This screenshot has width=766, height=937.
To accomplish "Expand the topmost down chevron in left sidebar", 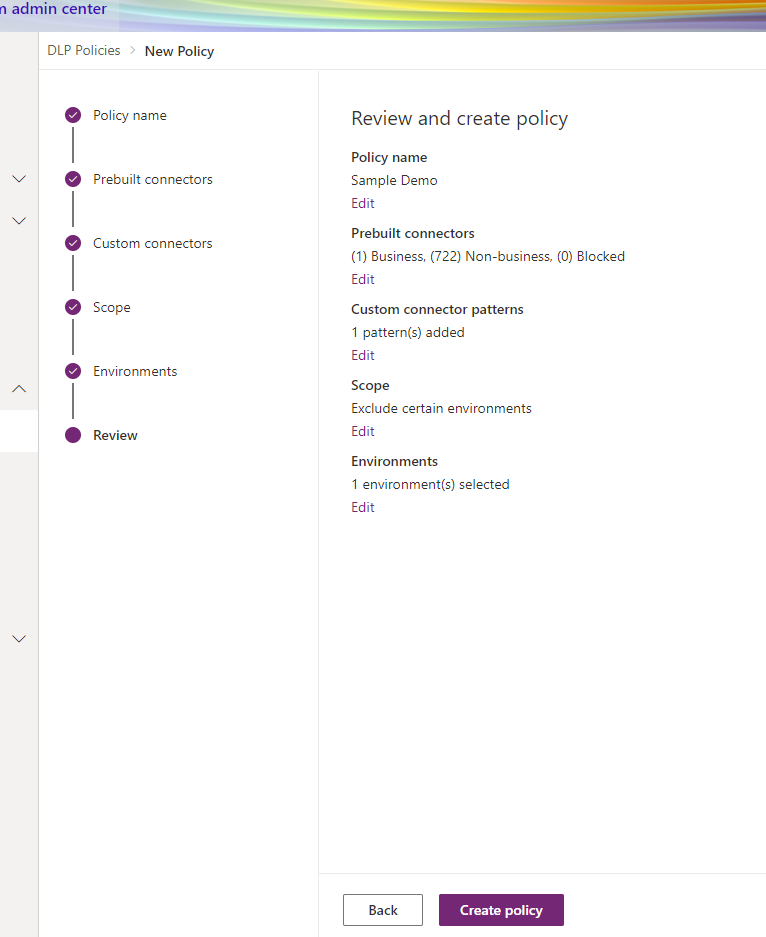I will click(19, 179).
